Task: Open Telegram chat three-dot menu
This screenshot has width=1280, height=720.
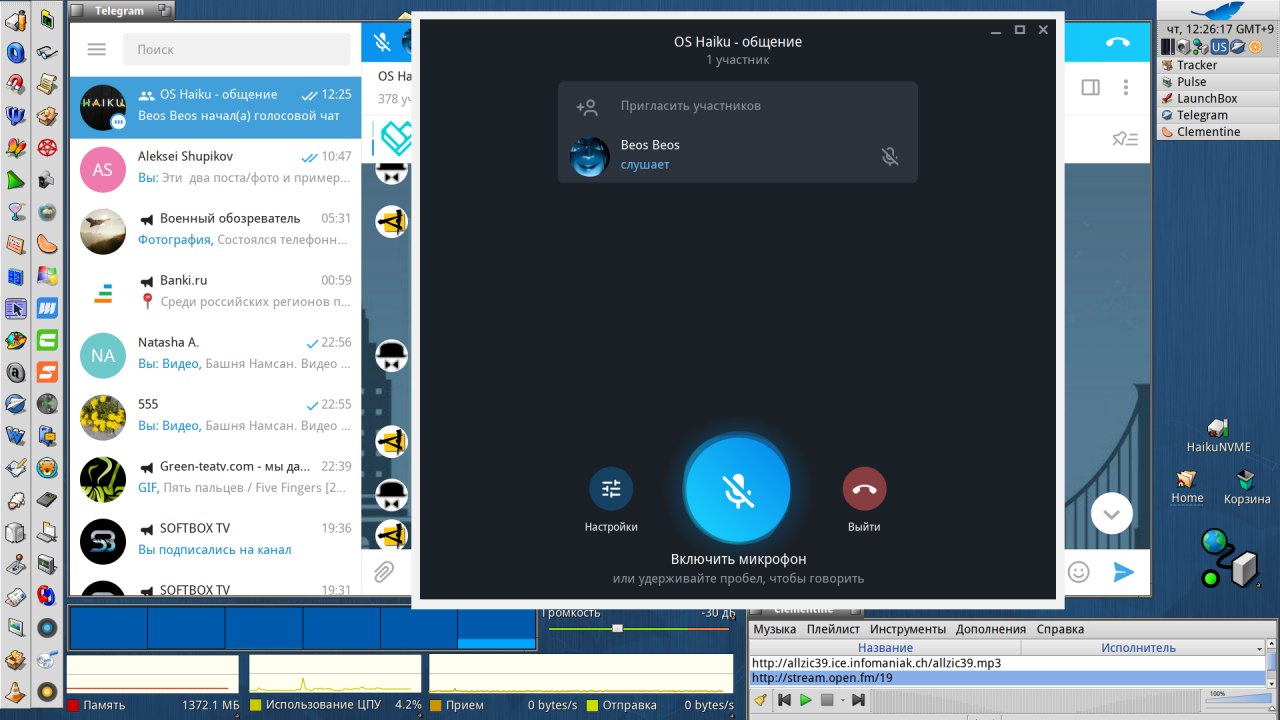Action: coord(1126,87)
